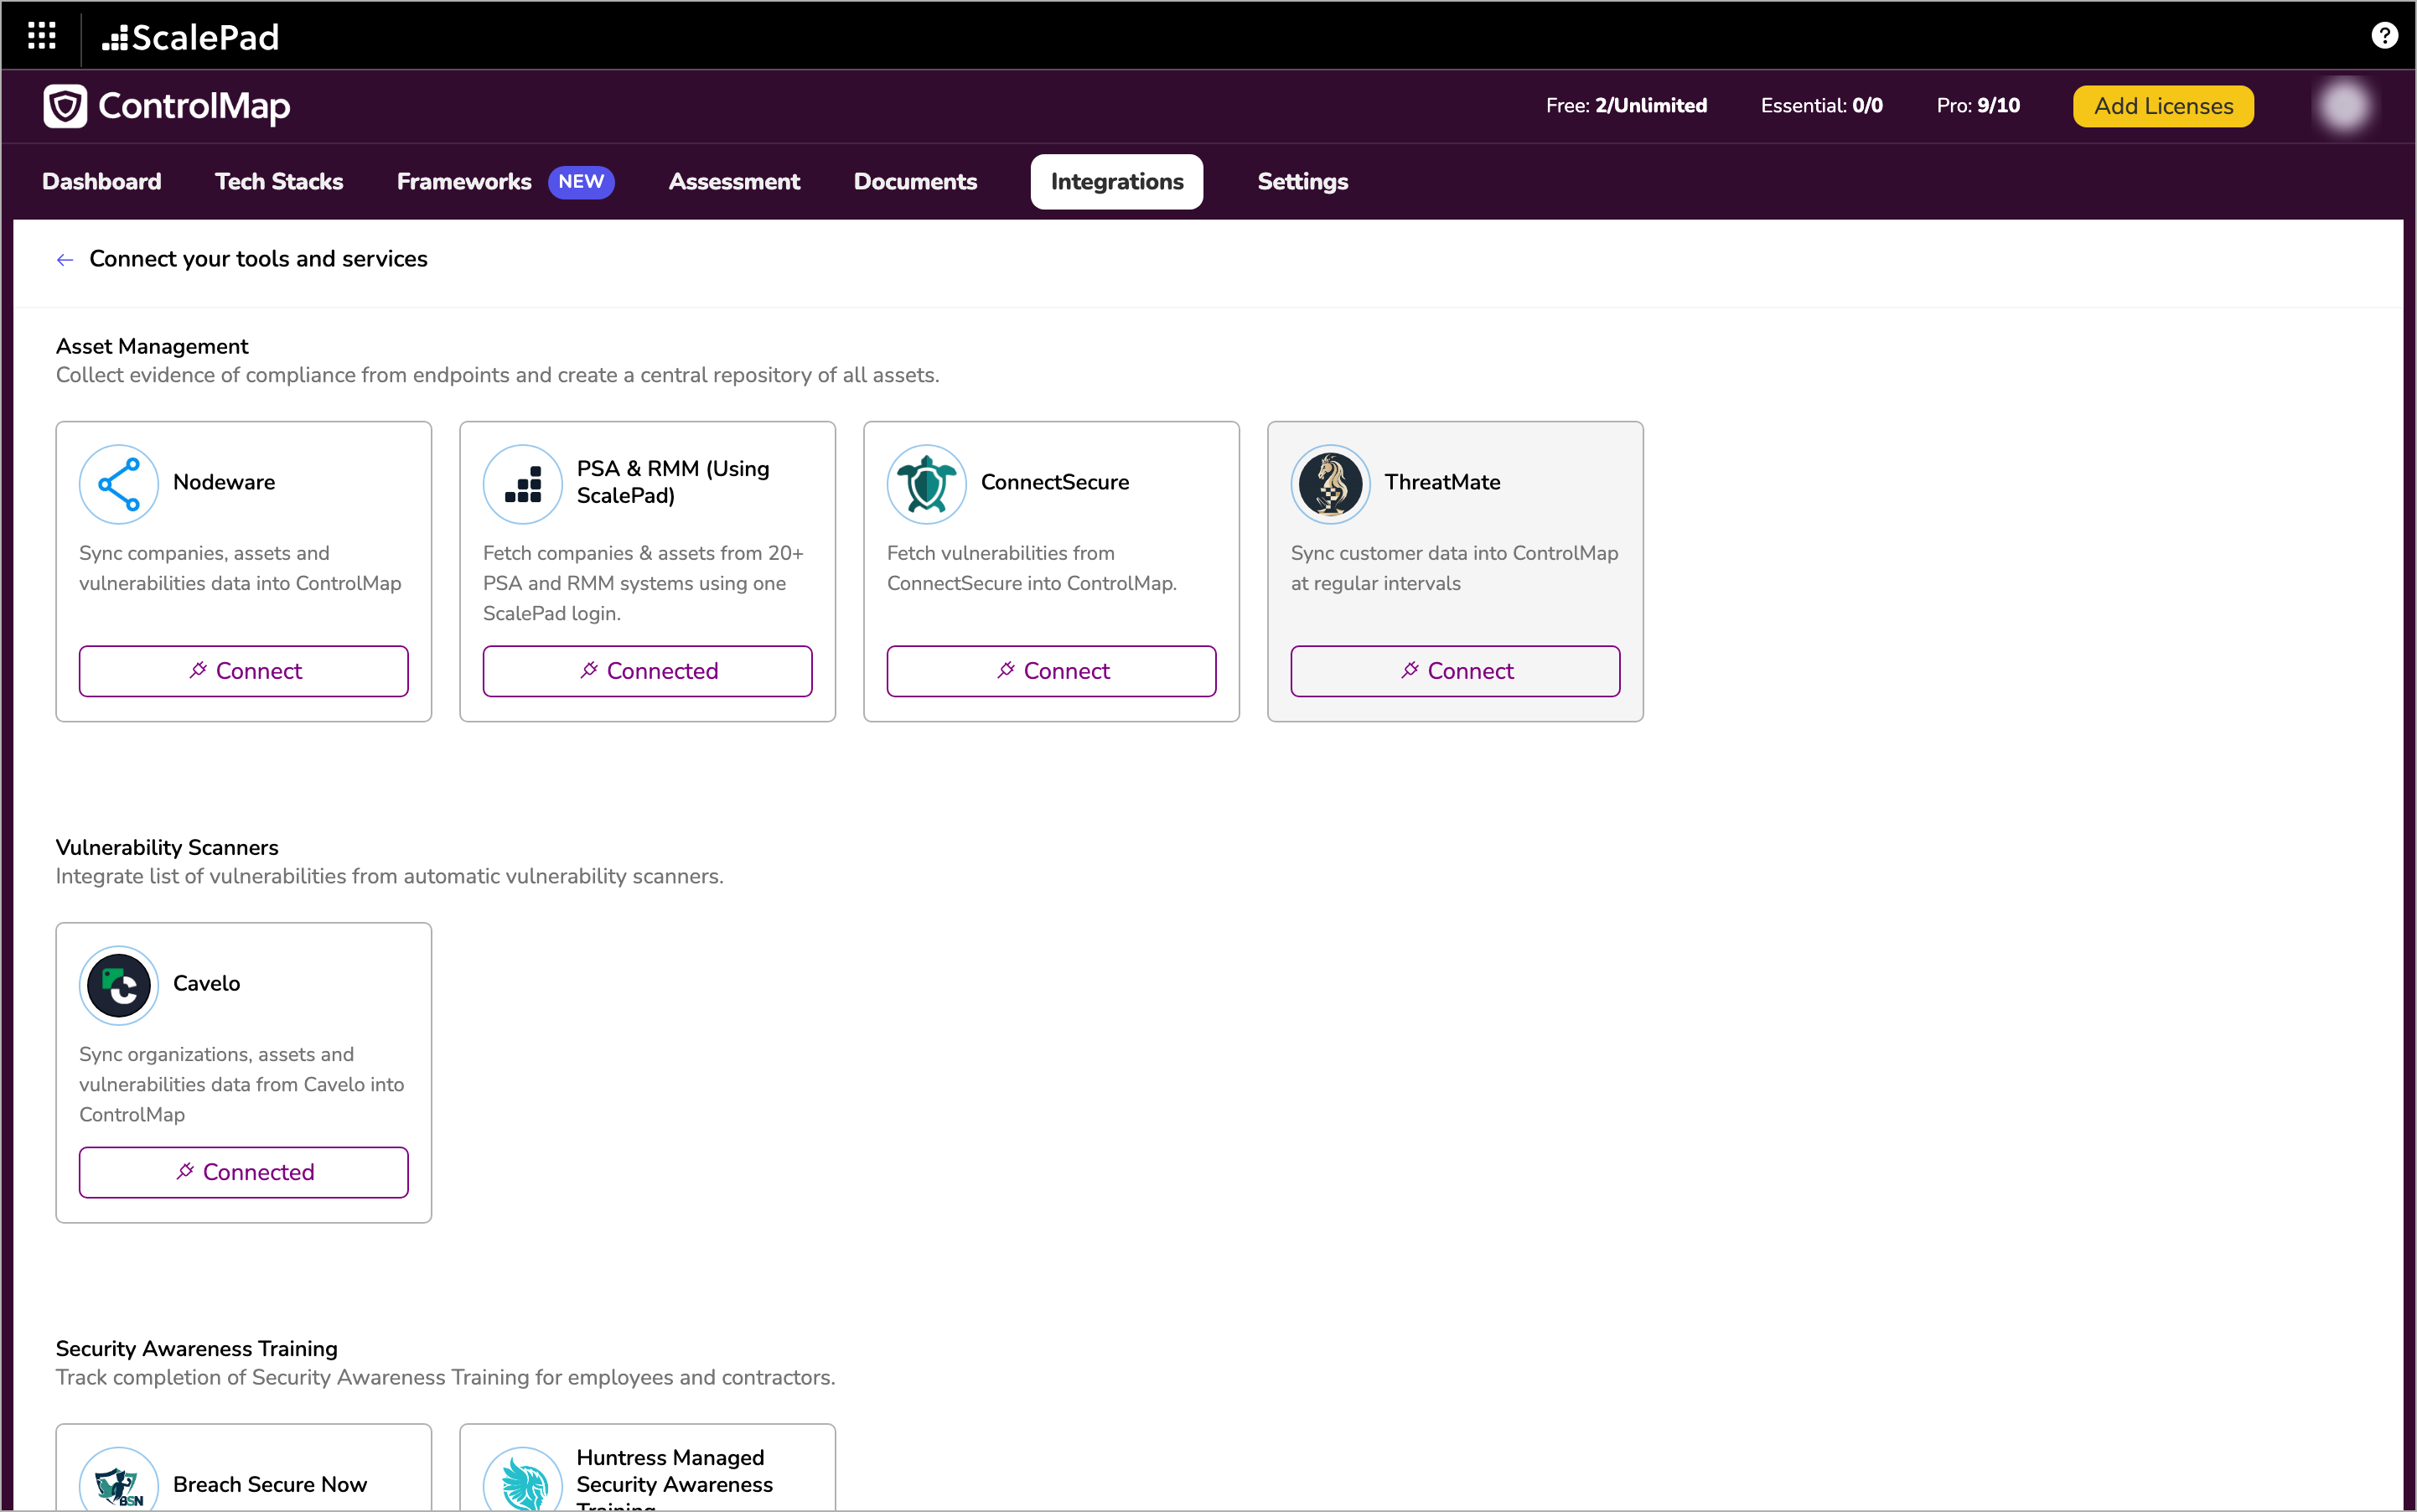Click the Essential: 0/0 license count
The image size is (2417, 1512).
(1821, 106)
